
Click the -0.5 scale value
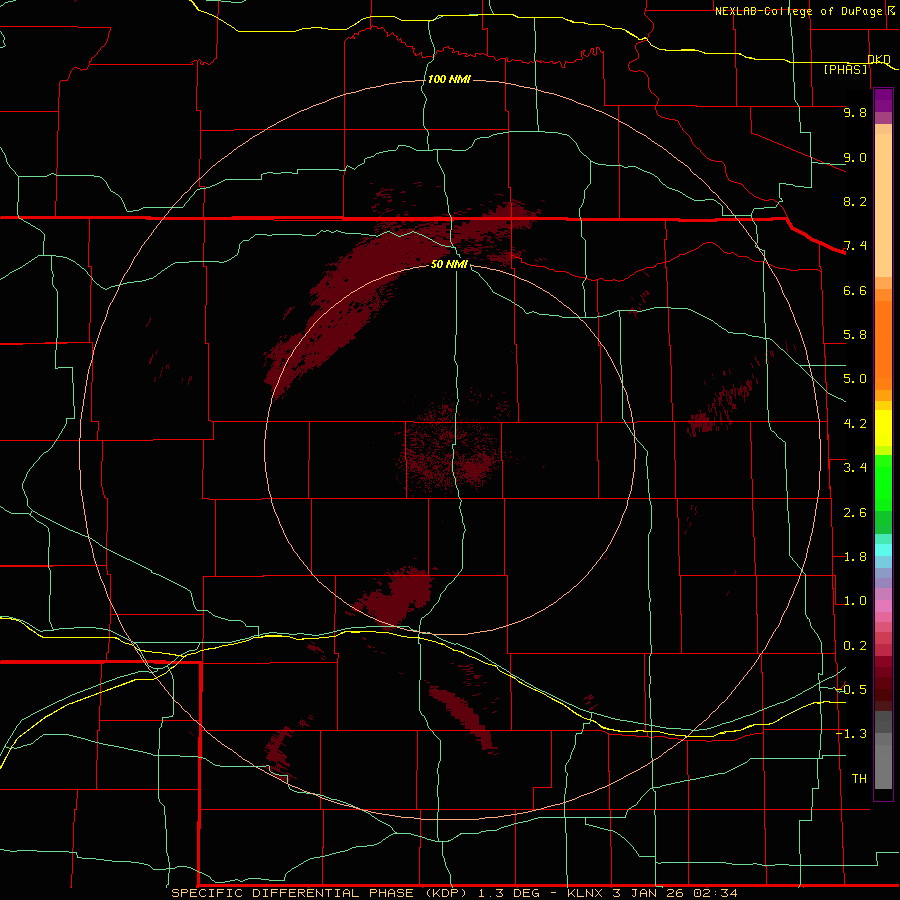852,690
